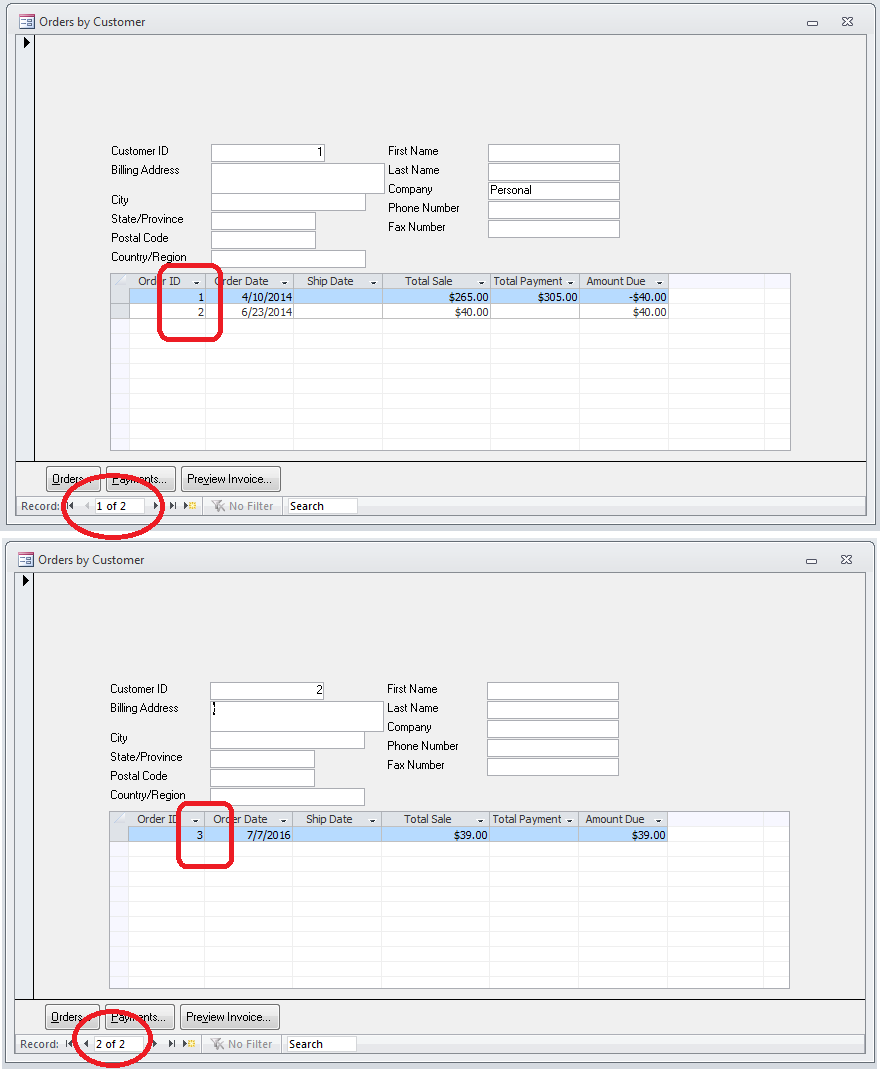This screenshot has width=884, height=1073.
Task: Select record selector arrow in top window
Action: (26, 42)
